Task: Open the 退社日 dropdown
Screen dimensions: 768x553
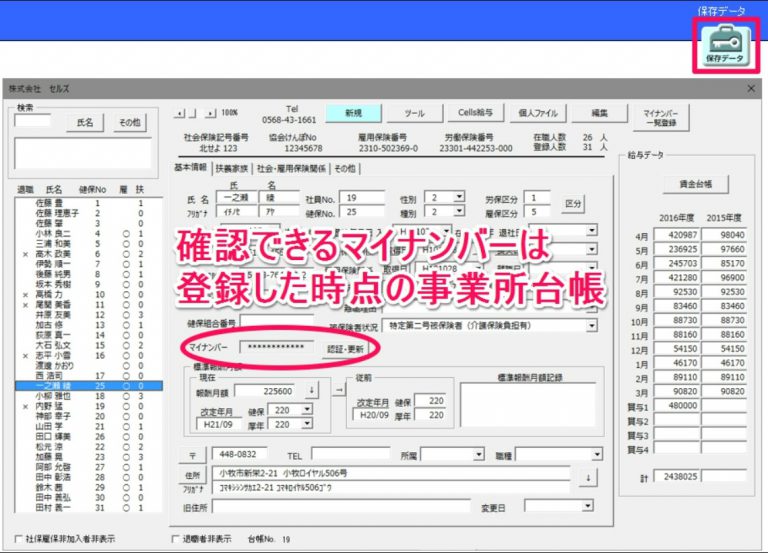Action: point(592,230)
